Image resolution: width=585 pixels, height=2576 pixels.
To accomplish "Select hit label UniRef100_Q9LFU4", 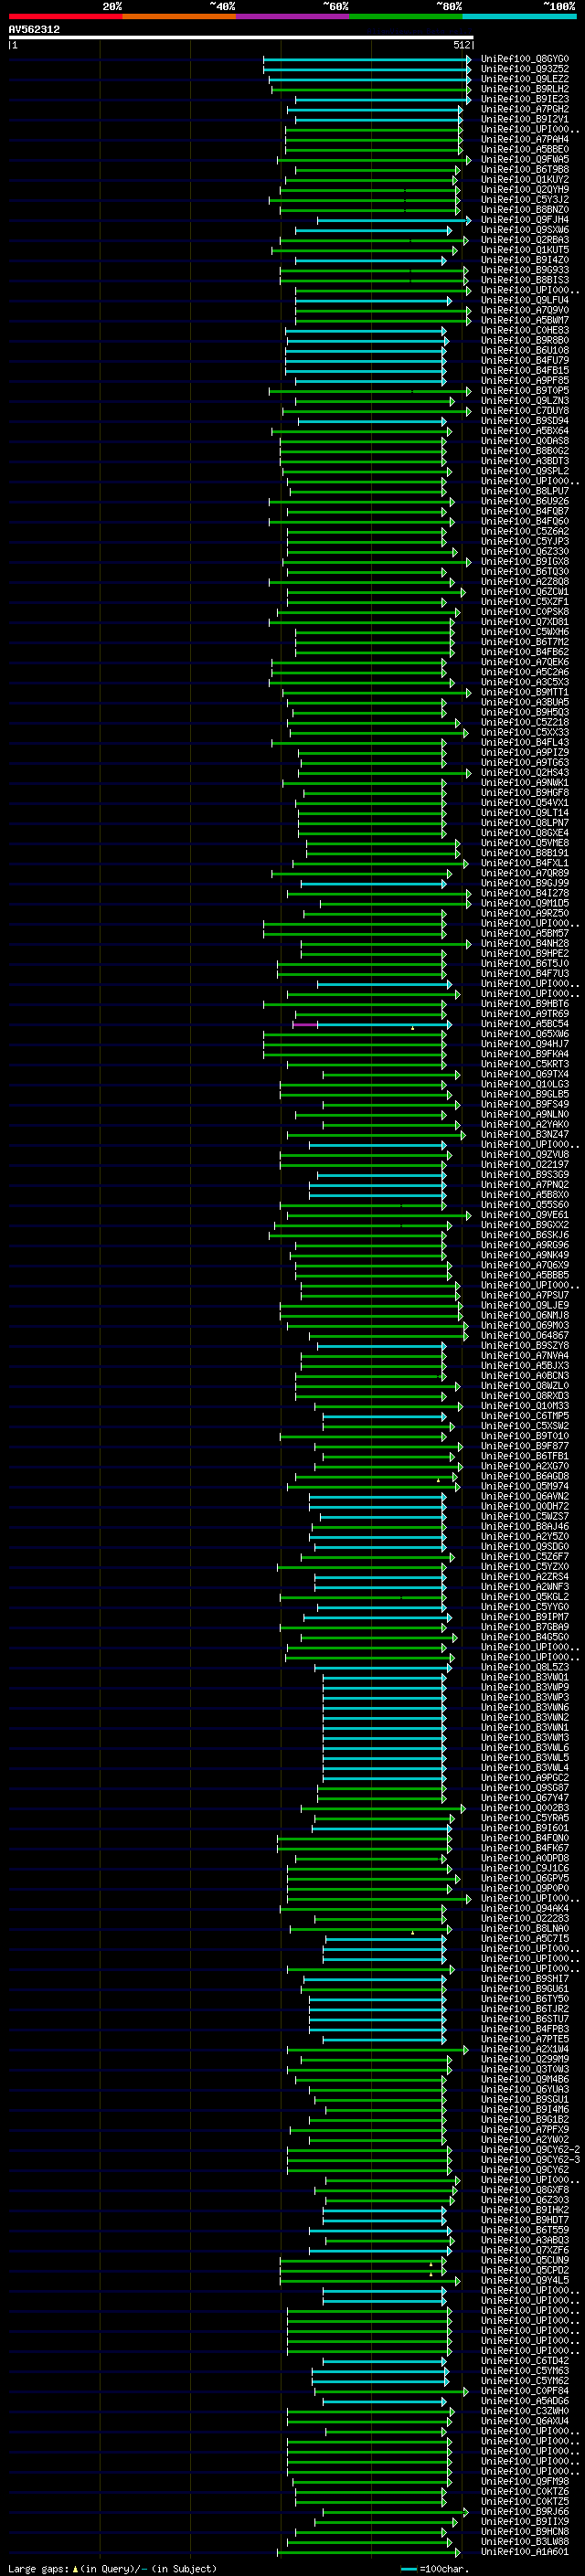I will click(525, 300).
